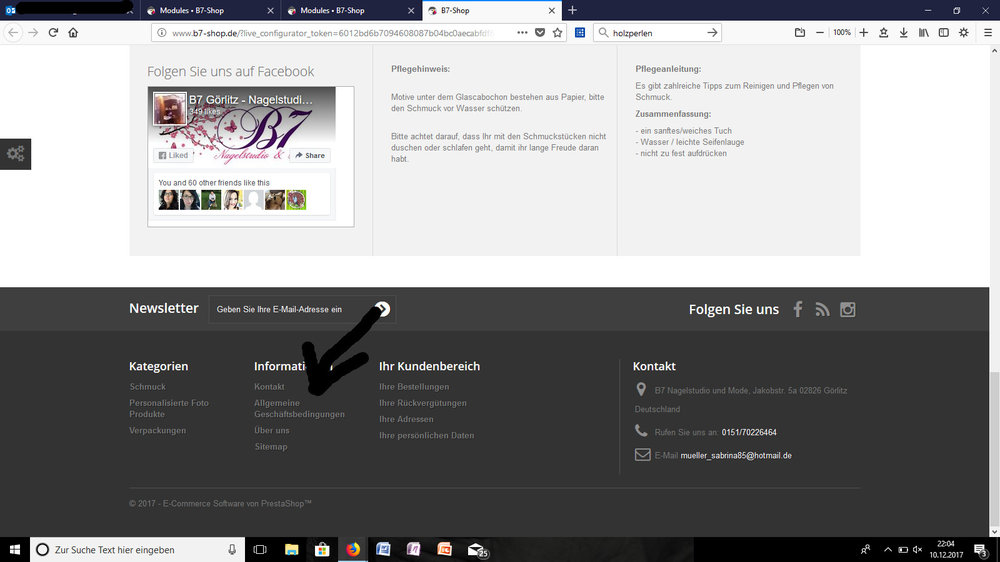Image resolution: width=1000 pixels, height=562 pixels.
Task: Open File Explorer from taskbar
Action: 291,549
